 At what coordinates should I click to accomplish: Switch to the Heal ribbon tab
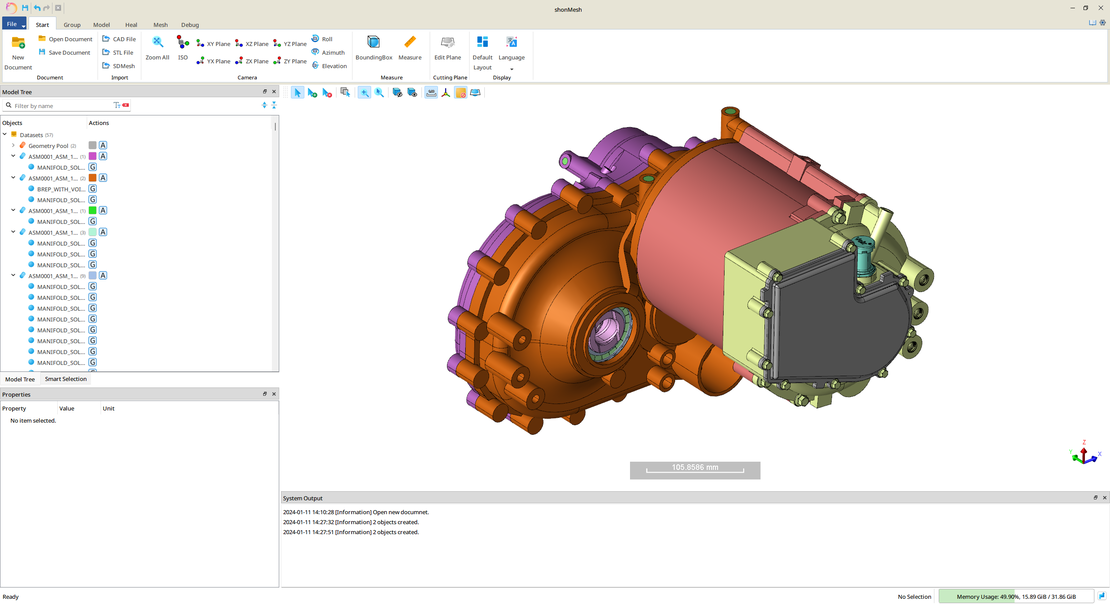(131, 25)
